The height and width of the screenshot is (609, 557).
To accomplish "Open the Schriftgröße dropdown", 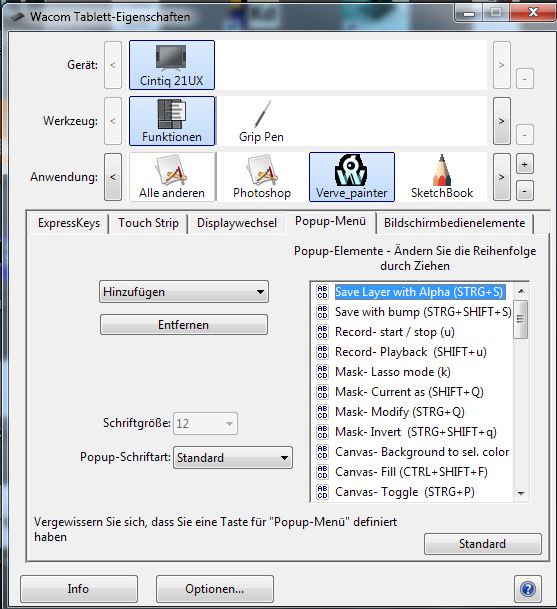I will click(205, 423).
